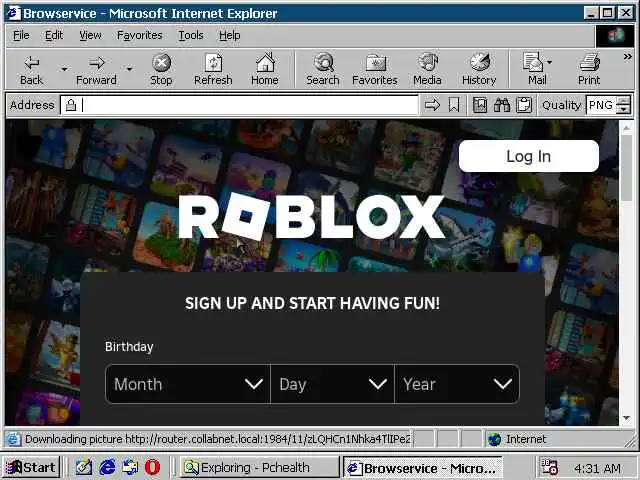The height and width of the screenshot is (480, 640).
Task: Click the task scheduler tray icon
Action: [x=549, y=467]
